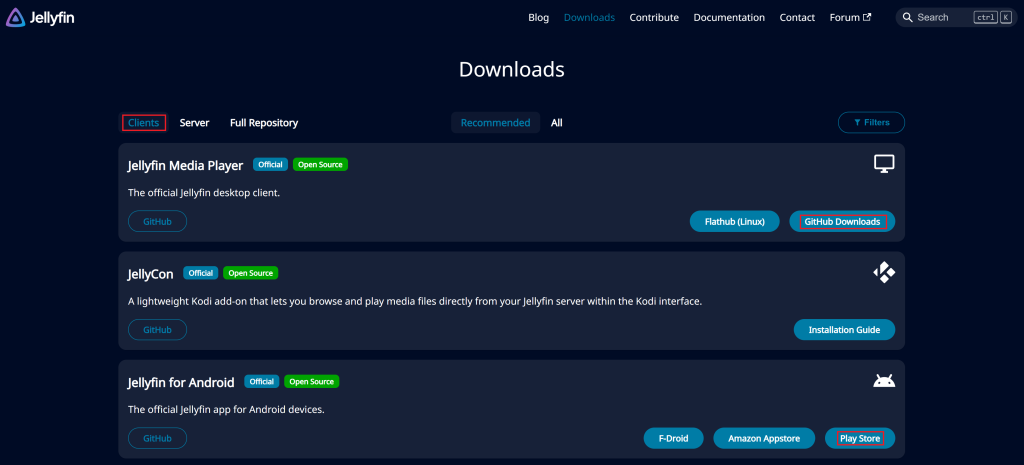Click Official badge on Jellyfin Media Player
Viewport: 1024px width, 465px height.
coord(270,165)
